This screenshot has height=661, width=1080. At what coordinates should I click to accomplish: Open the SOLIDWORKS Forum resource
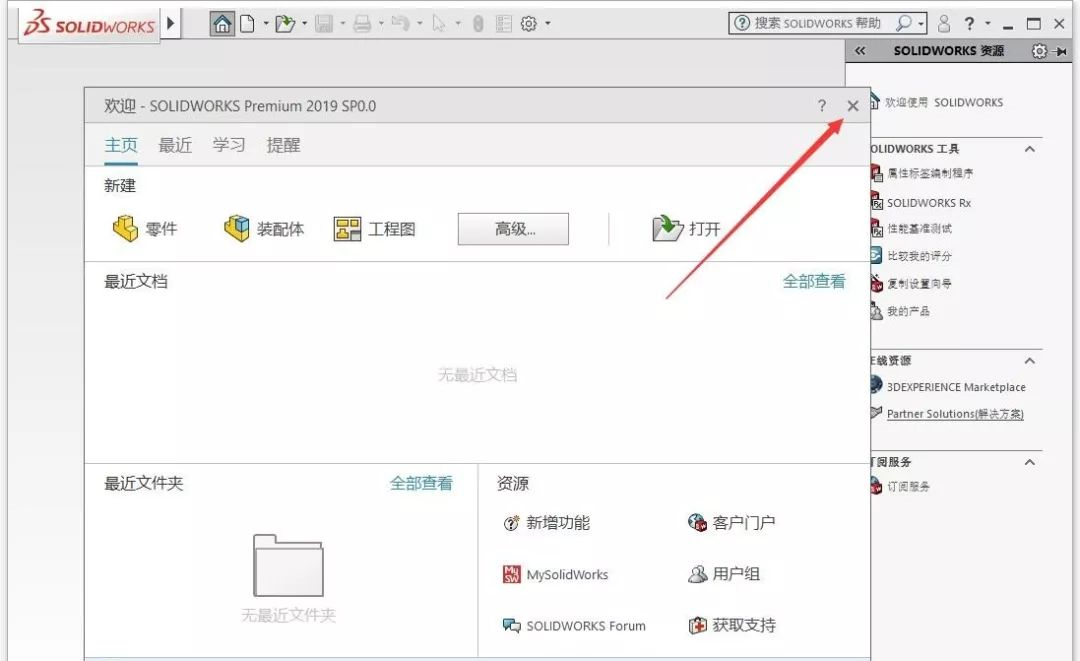[574, 626]
